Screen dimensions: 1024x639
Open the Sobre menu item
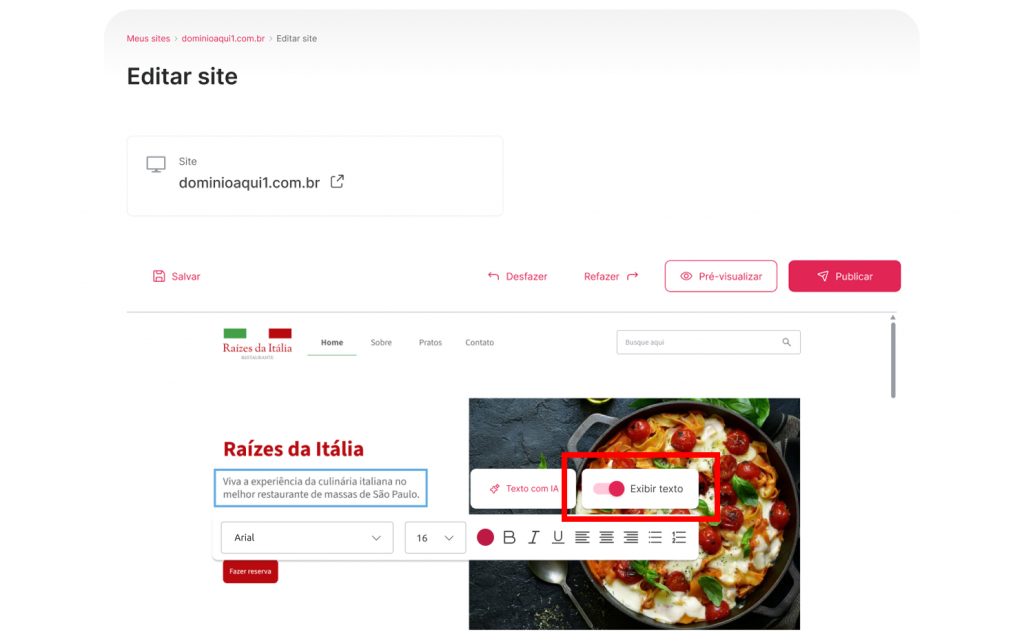[381, 342]
